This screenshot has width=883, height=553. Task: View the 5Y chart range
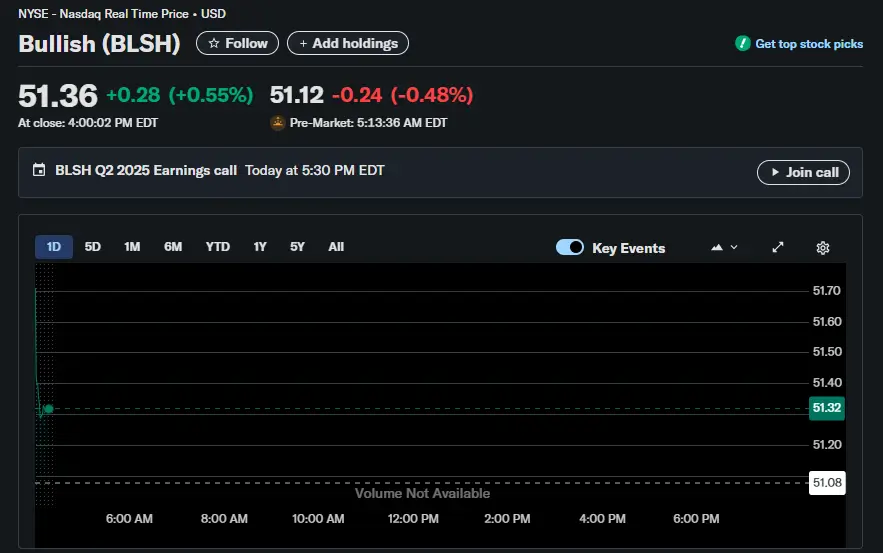point(297,247)
